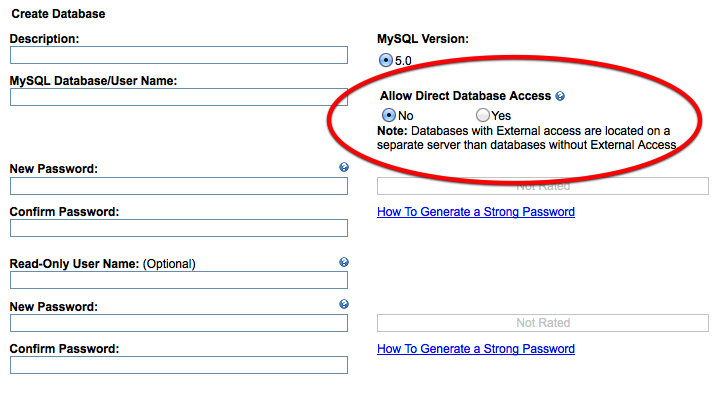Choose No for Allow Direct Database Access
The image size is (714, 394).
pyautogui.click(x=388, y=115)
